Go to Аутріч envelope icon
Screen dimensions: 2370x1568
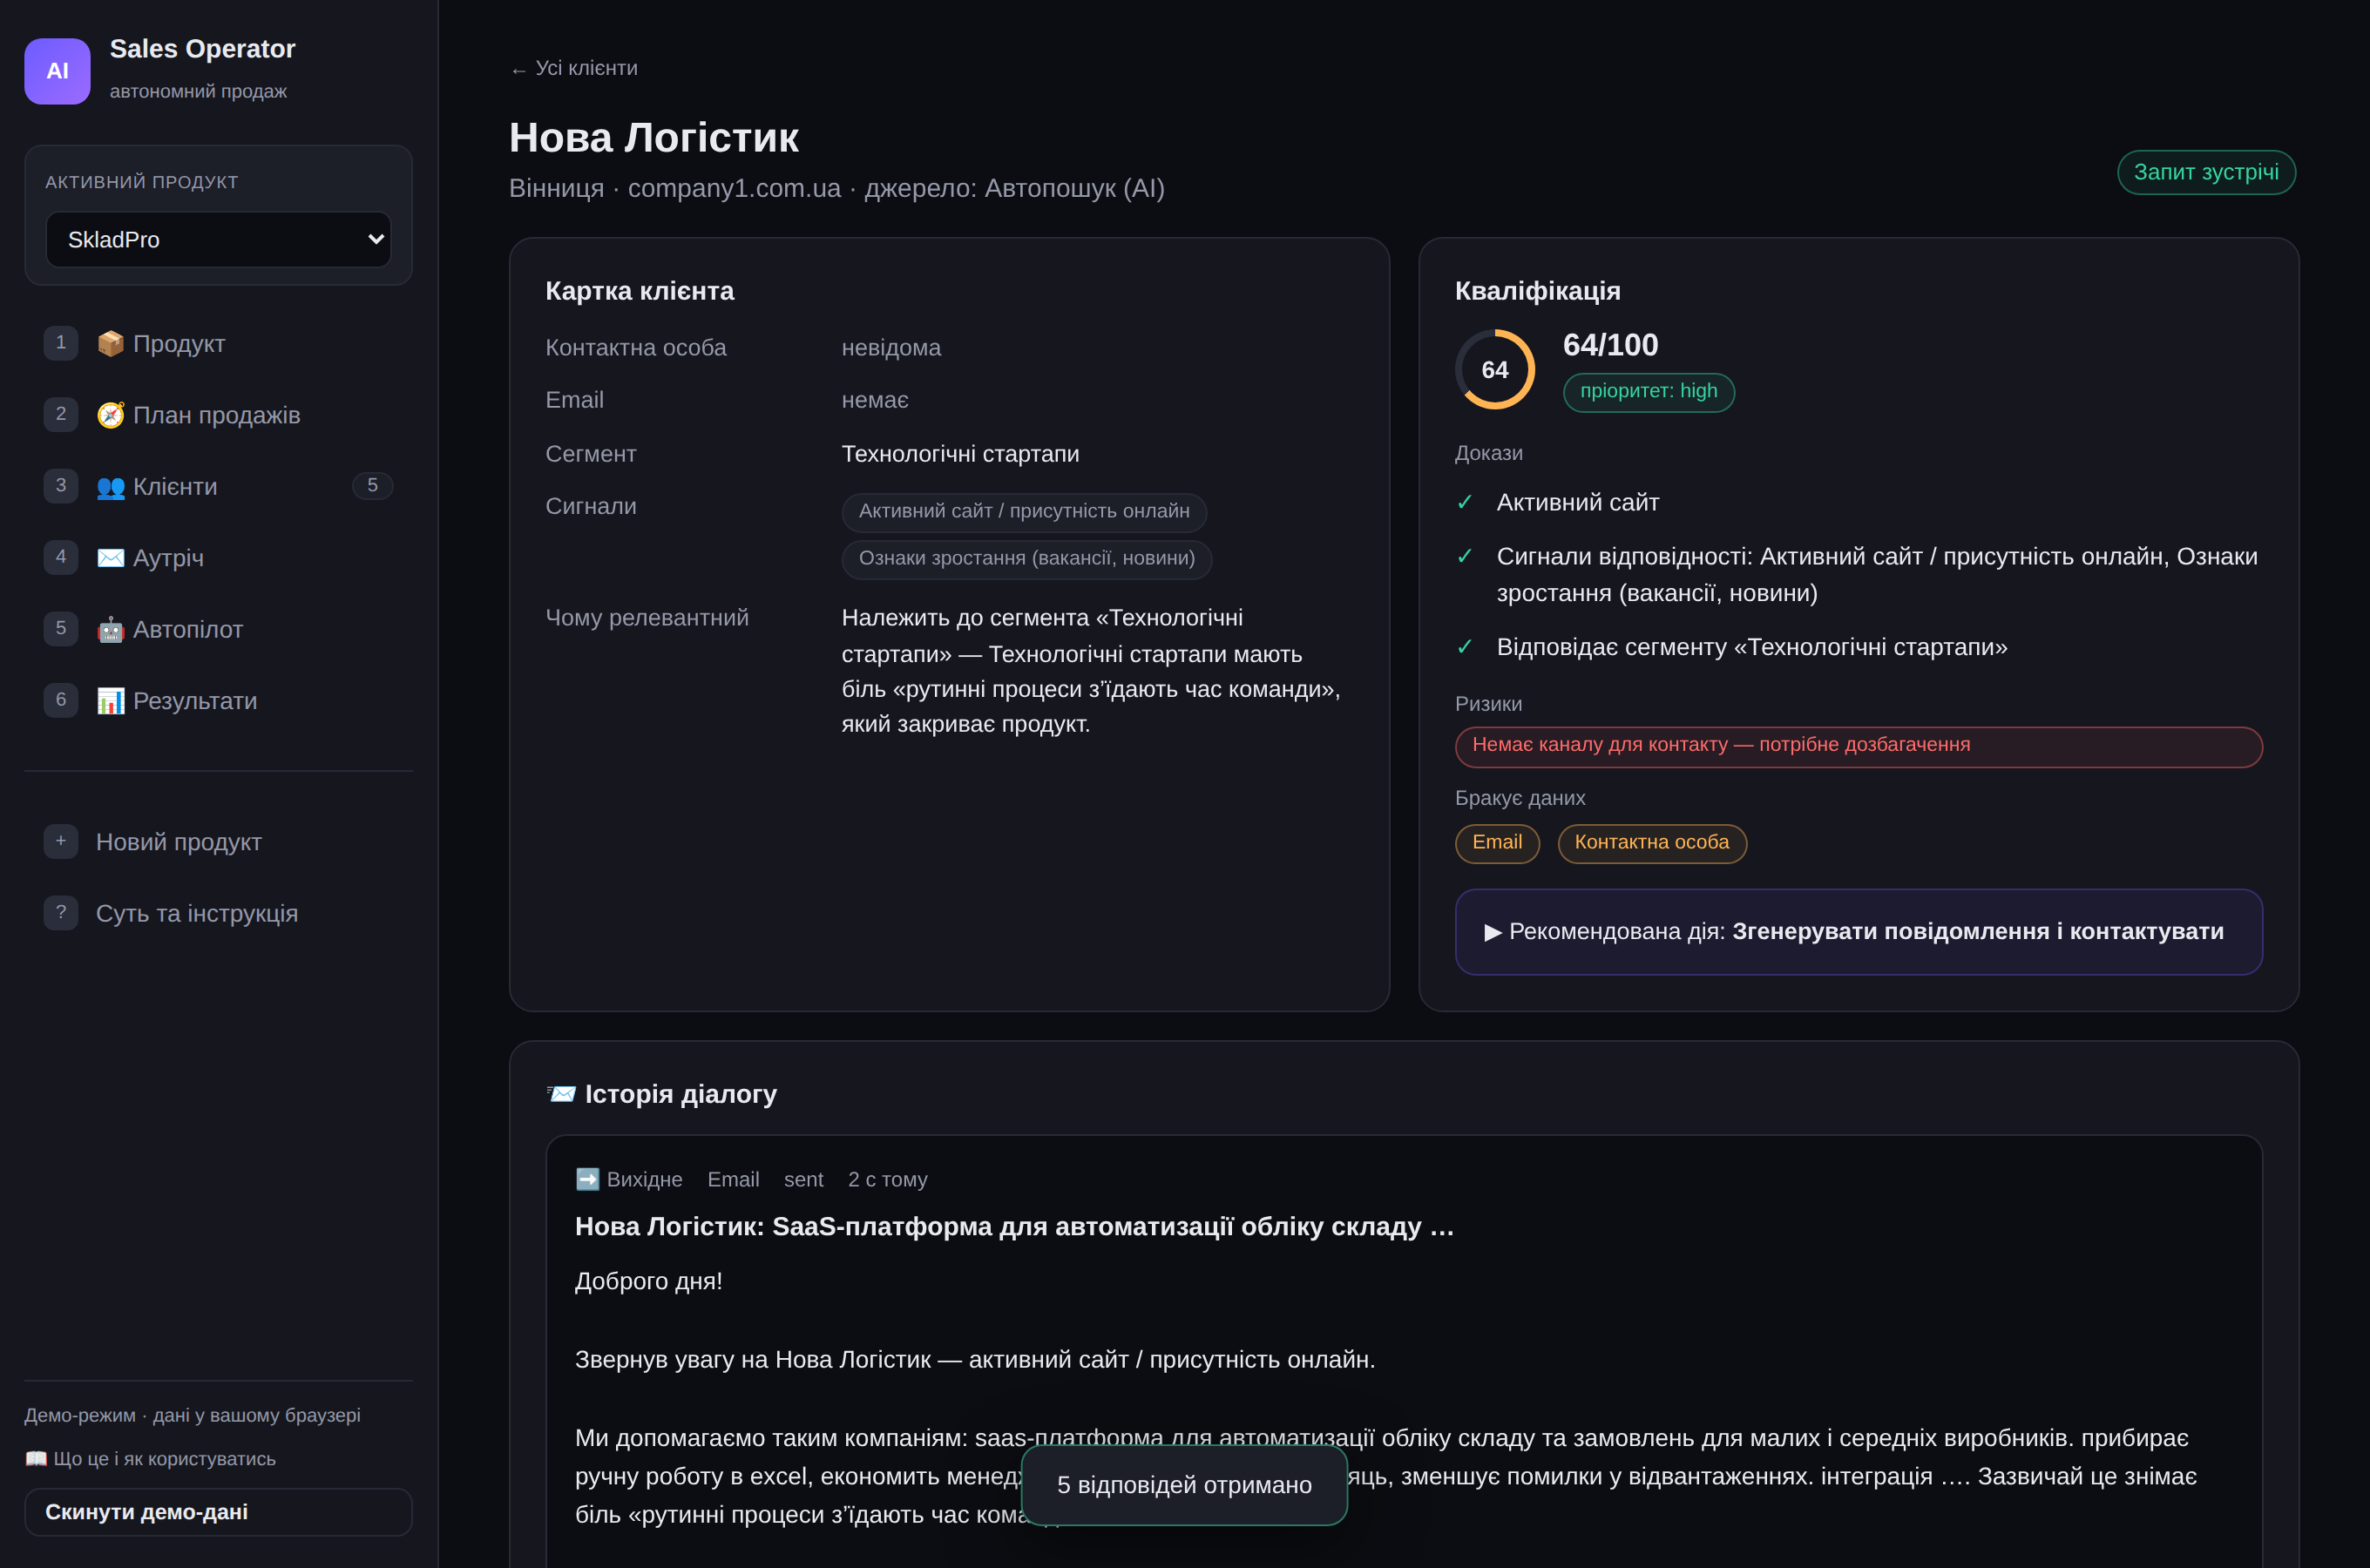(110, 558)
